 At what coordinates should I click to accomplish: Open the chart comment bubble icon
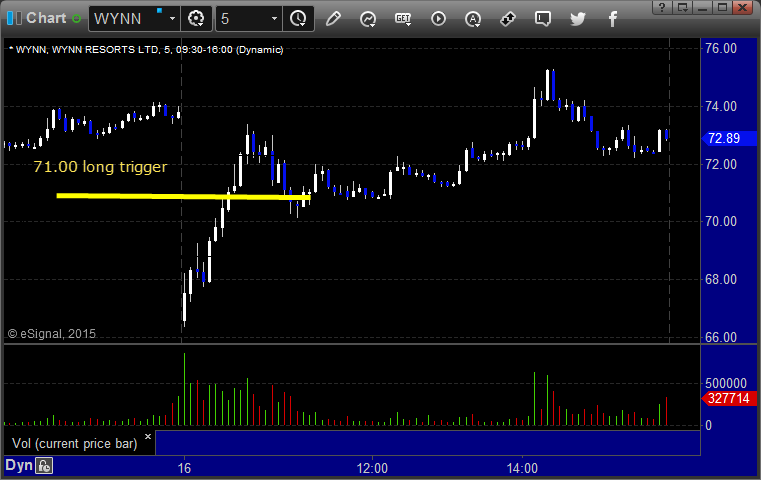pos(543,19)
